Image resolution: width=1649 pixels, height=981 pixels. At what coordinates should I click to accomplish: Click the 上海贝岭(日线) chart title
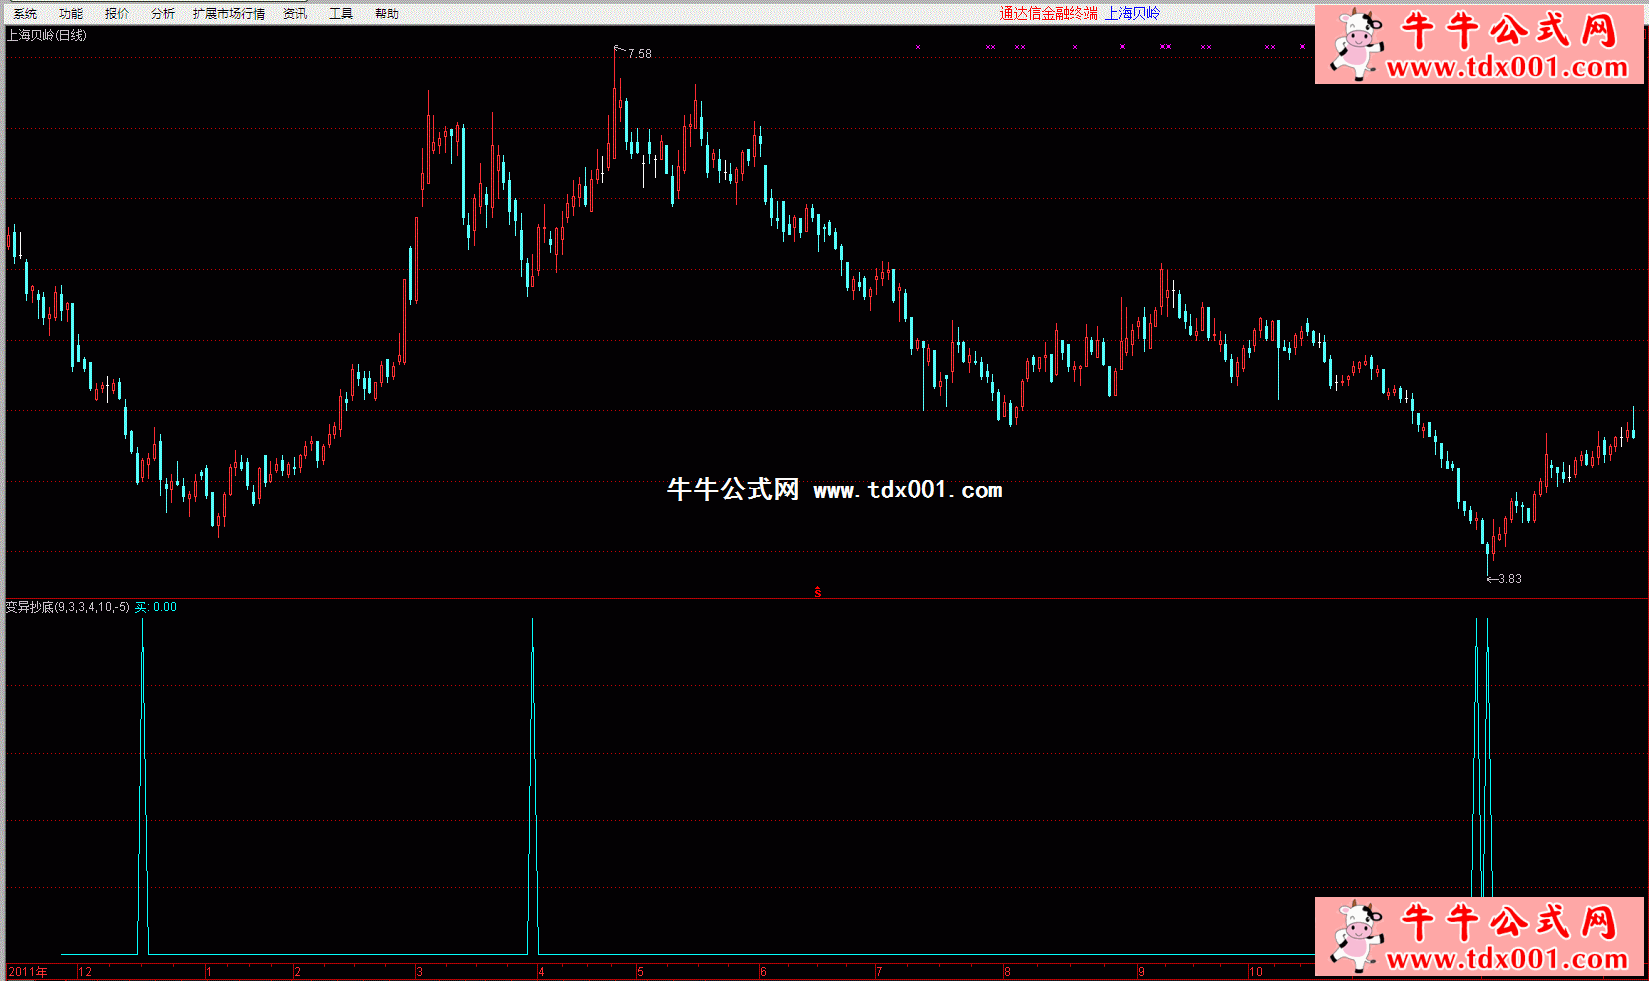pos(47,35)
